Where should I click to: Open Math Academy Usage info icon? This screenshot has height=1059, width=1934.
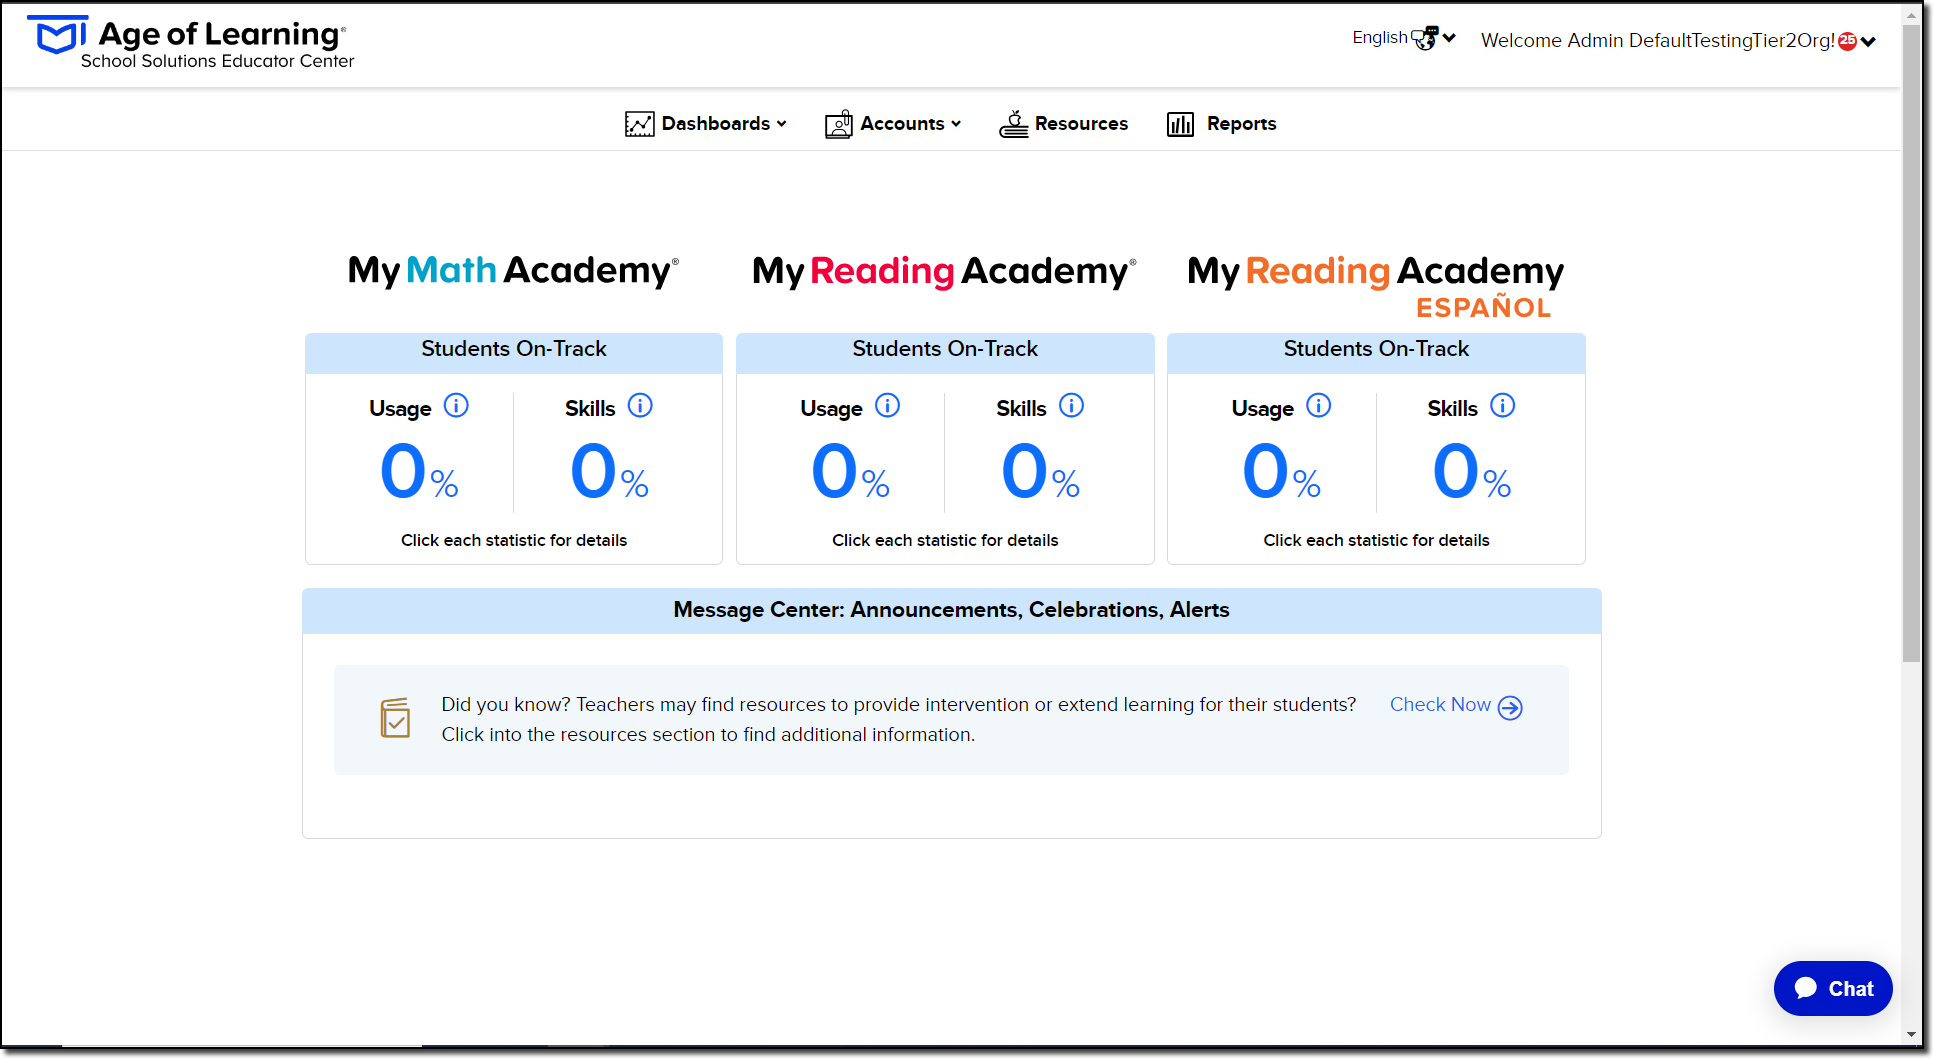point(456,406)
